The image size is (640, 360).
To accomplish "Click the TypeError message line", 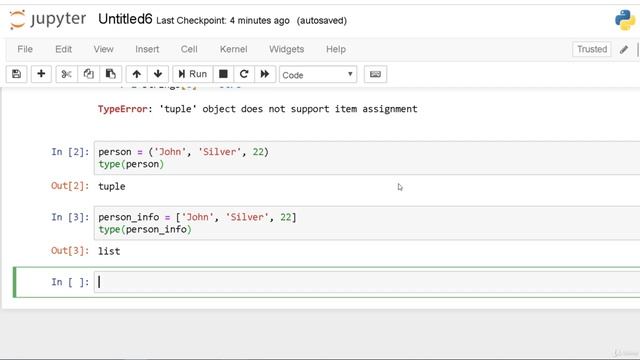I will (258, 109).
